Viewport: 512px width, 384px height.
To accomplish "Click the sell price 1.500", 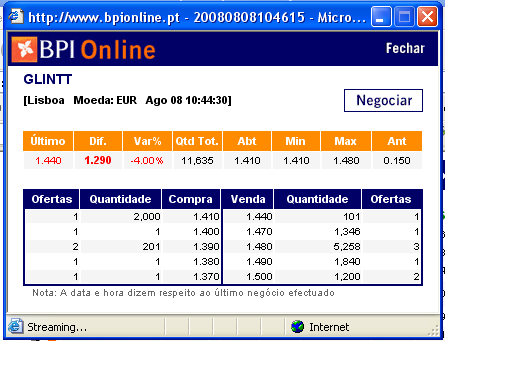I will click(259, 277).
